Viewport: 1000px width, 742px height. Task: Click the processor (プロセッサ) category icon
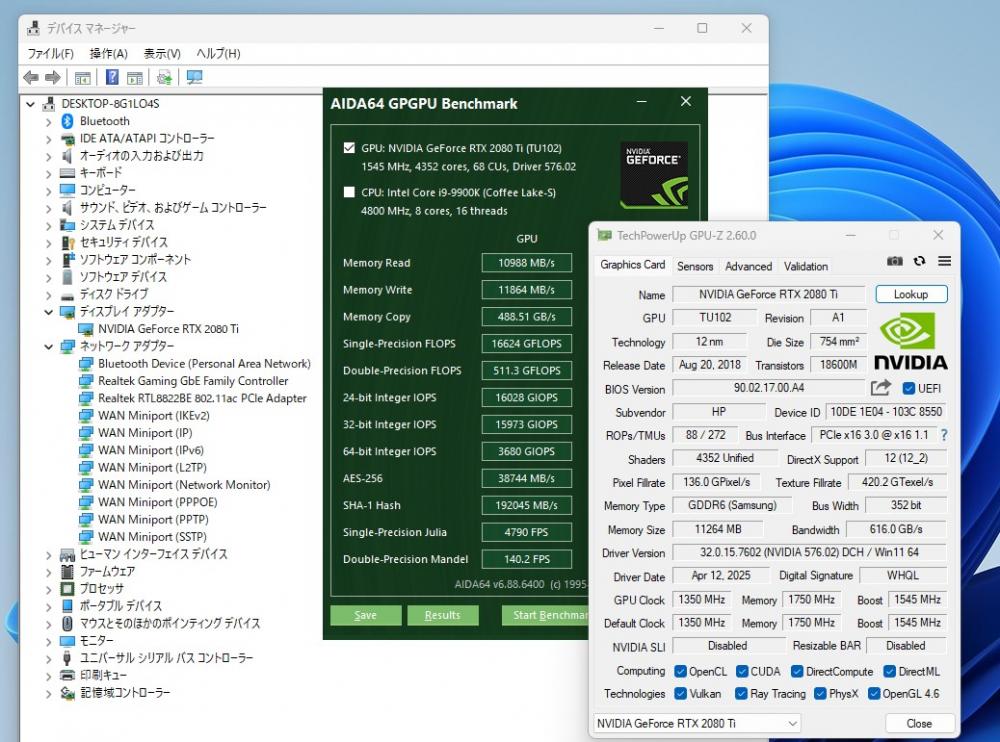[x=68, y=588]
